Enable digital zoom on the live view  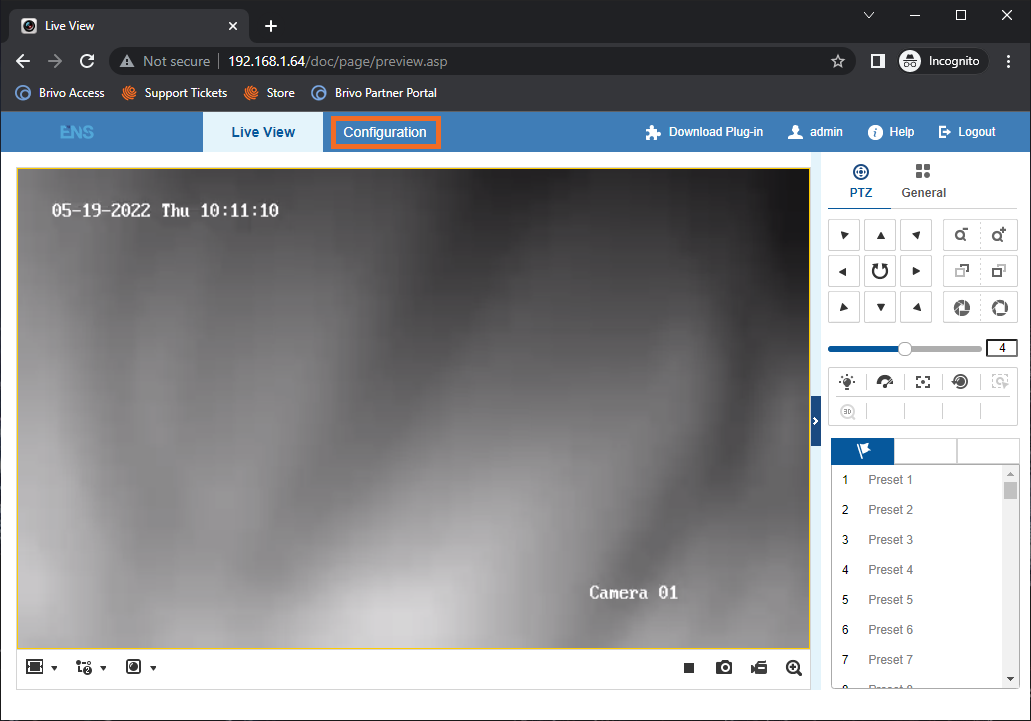[x=794, y=668]
